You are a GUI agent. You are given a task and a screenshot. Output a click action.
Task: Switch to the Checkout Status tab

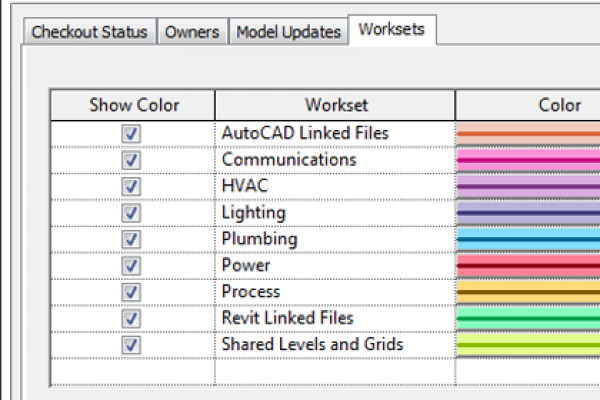click(89, 32)
